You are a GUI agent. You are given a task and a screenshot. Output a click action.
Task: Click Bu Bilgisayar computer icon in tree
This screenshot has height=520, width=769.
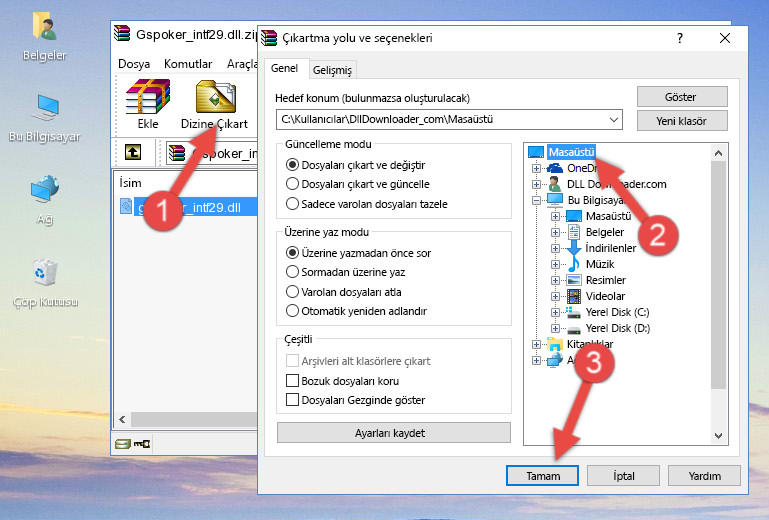tap(555, 200)
